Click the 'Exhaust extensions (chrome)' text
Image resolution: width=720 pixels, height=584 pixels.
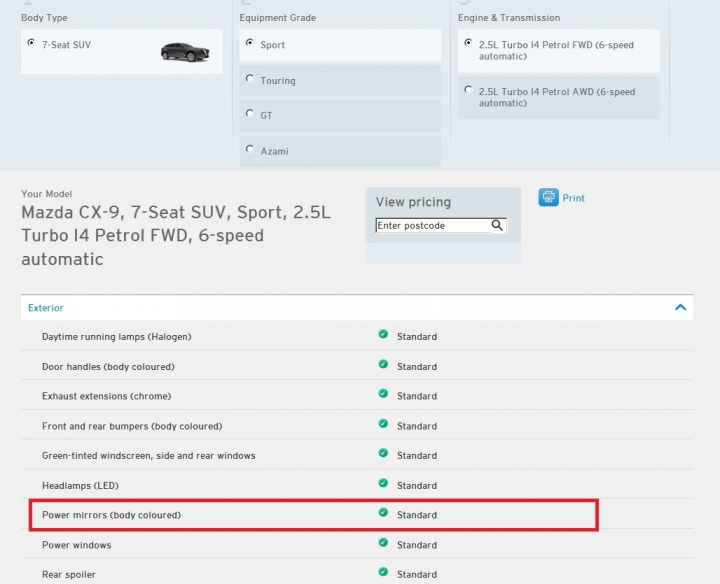pyautogui.click(x=107, y=396)
